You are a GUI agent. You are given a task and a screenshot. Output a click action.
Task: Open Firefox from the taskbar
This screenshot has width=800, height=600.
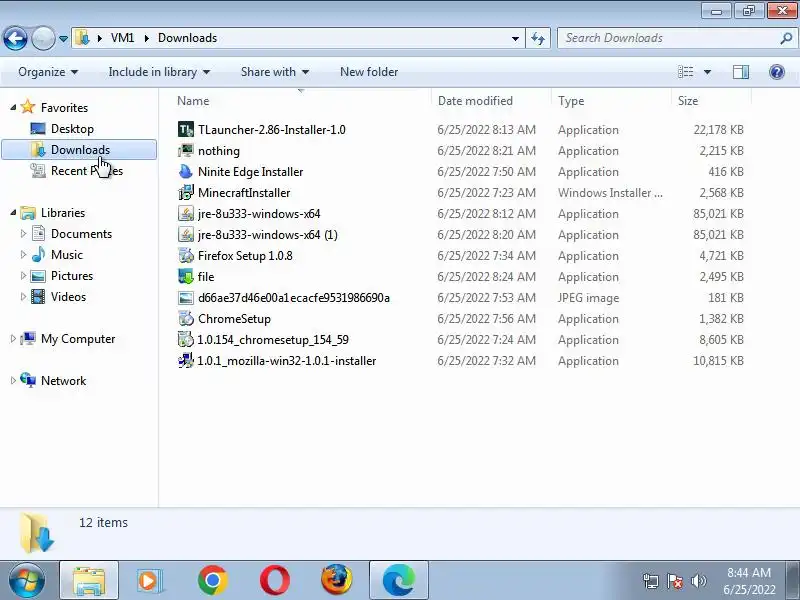[337, 580]
